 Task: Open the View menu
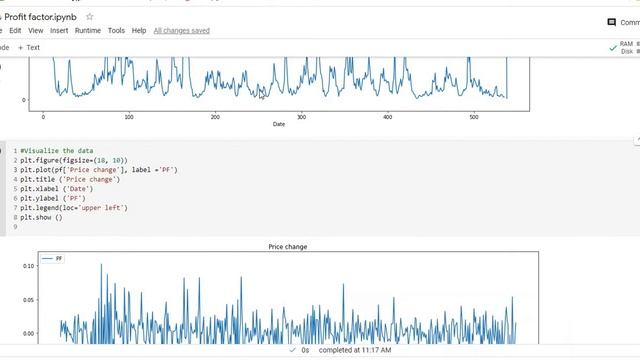pyautogui.click(x=36, y=31)
